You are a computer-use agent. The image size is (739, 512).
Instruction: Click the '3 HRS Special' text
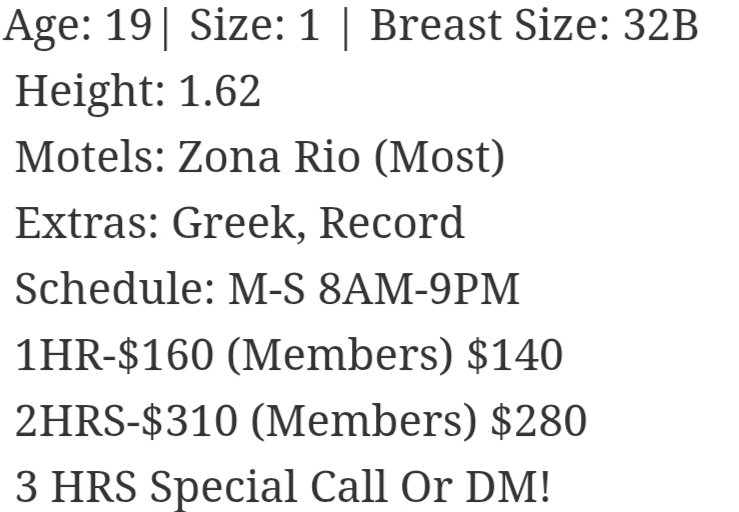pos(156,488)
